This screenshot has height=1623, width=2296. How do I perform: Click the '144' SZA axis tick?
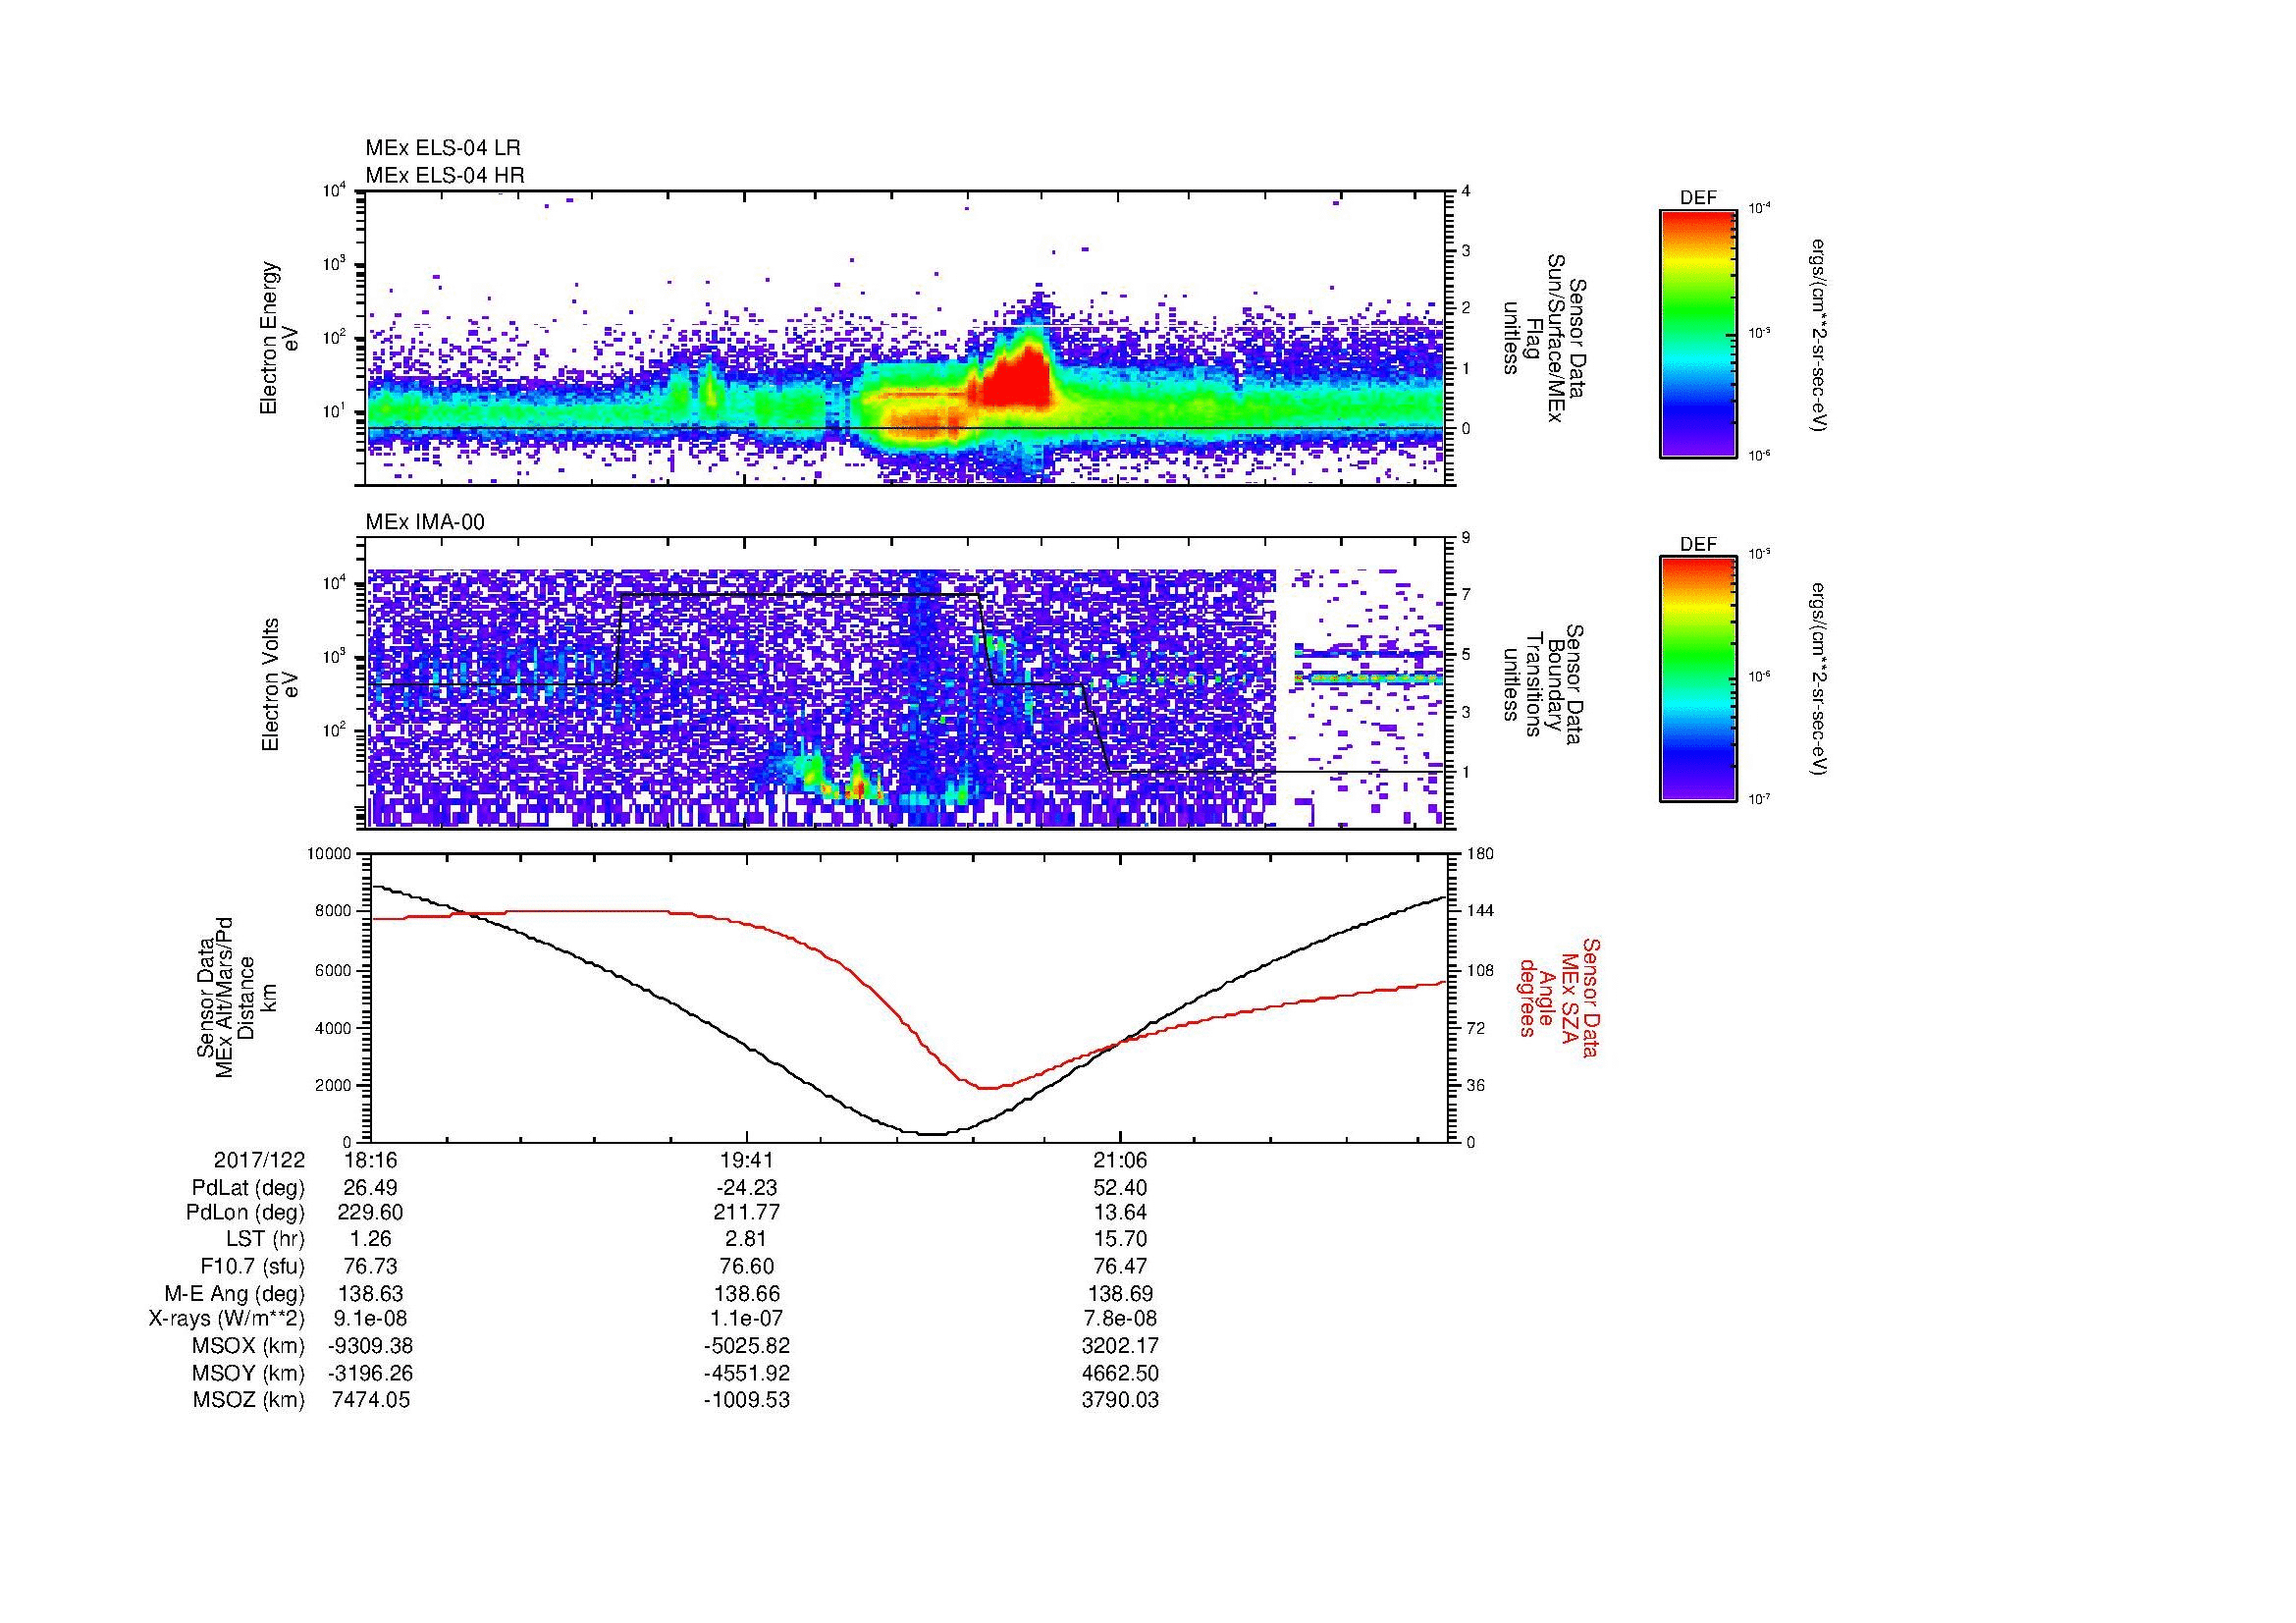pyautogui.click(x=1480, y=911)
